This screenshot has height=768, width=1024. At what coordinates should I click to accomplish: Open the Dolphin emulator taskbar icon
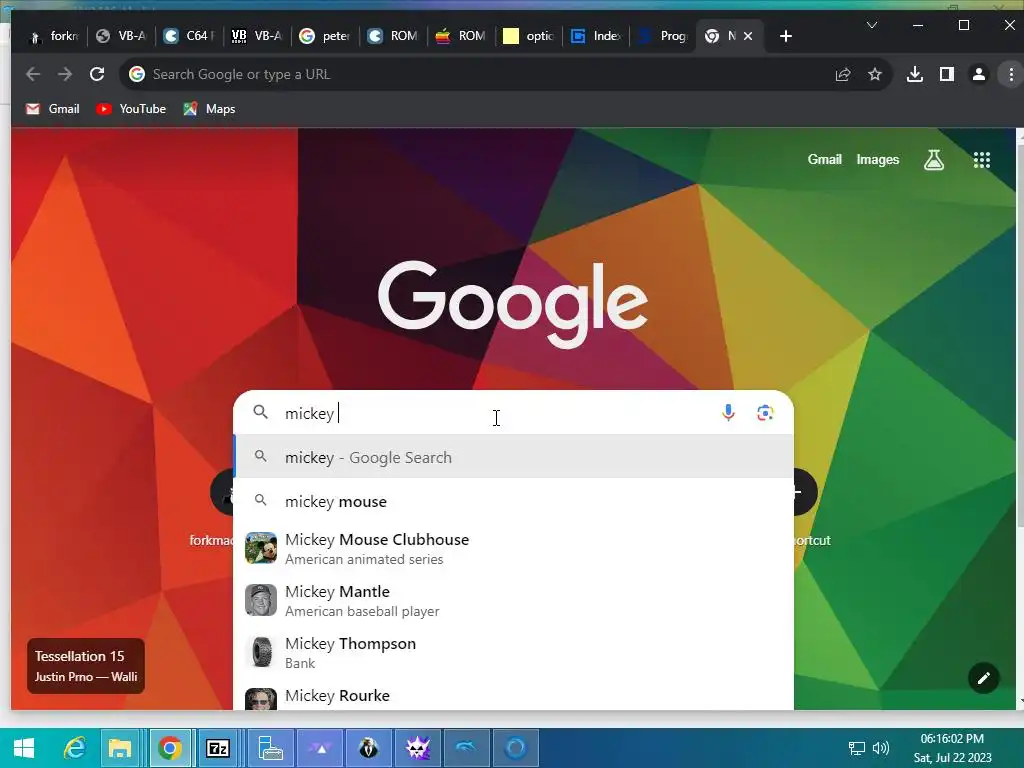[466, 748]
